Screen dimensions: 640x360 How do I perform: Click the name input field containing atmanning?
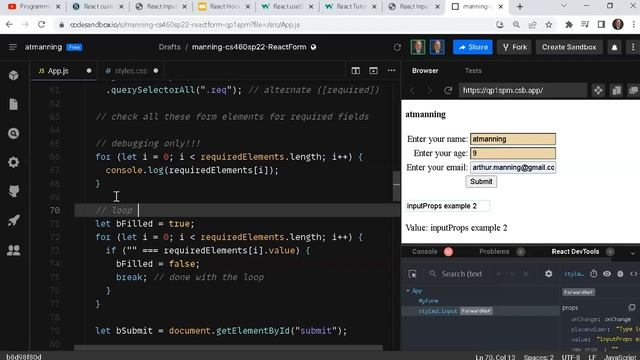click(x=513, y=139)
